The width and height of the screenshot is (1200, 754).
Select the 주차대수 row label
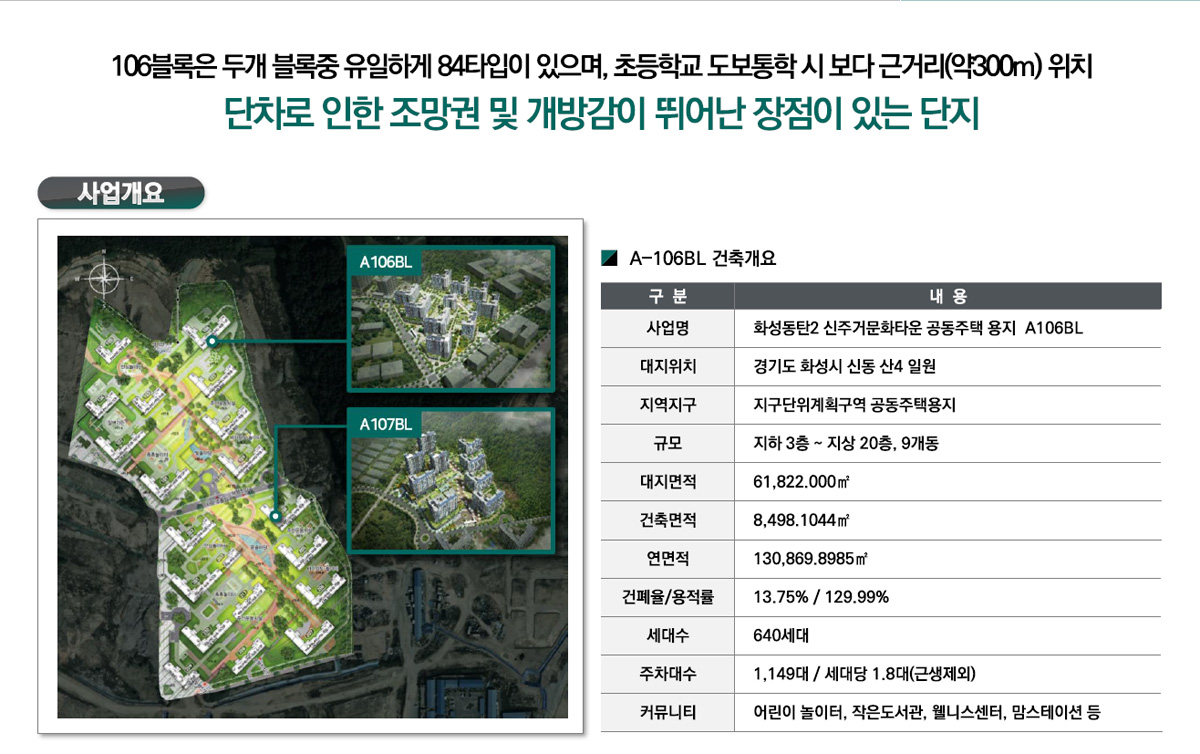point(668,674)
